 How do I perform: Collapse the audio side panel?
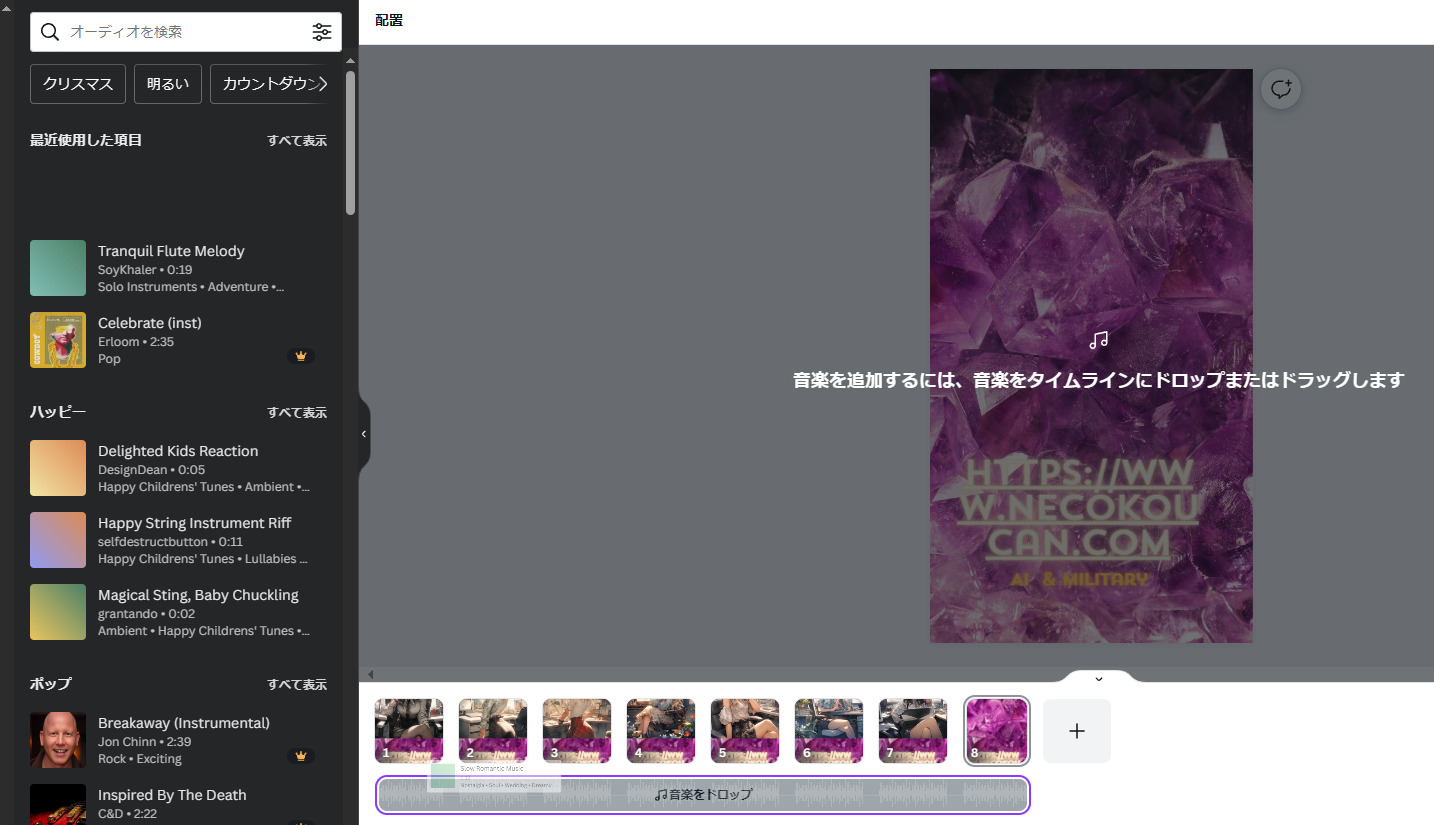[364, 434]
